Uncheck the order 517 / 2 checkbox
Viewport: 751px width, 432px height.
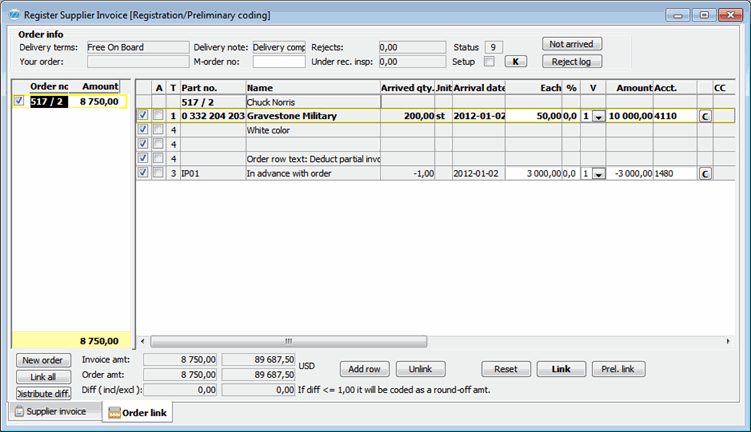pyautogui.click(x=19, y=101)
